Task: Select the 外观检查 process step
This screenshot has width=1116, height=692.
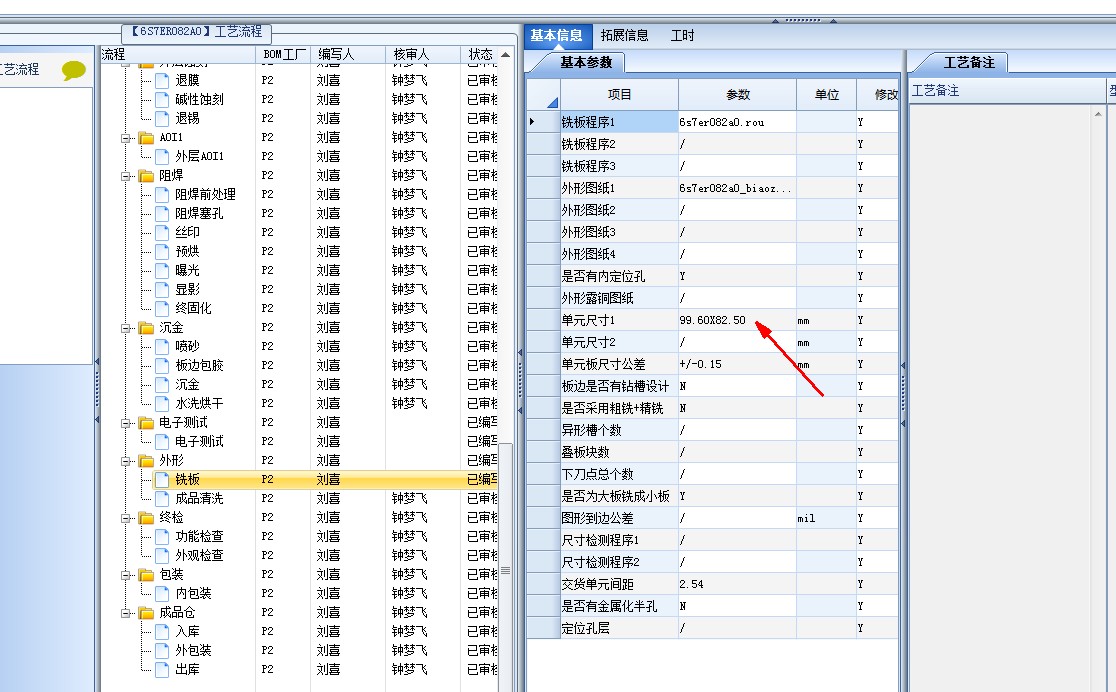Action: click(x=199, y=555)
